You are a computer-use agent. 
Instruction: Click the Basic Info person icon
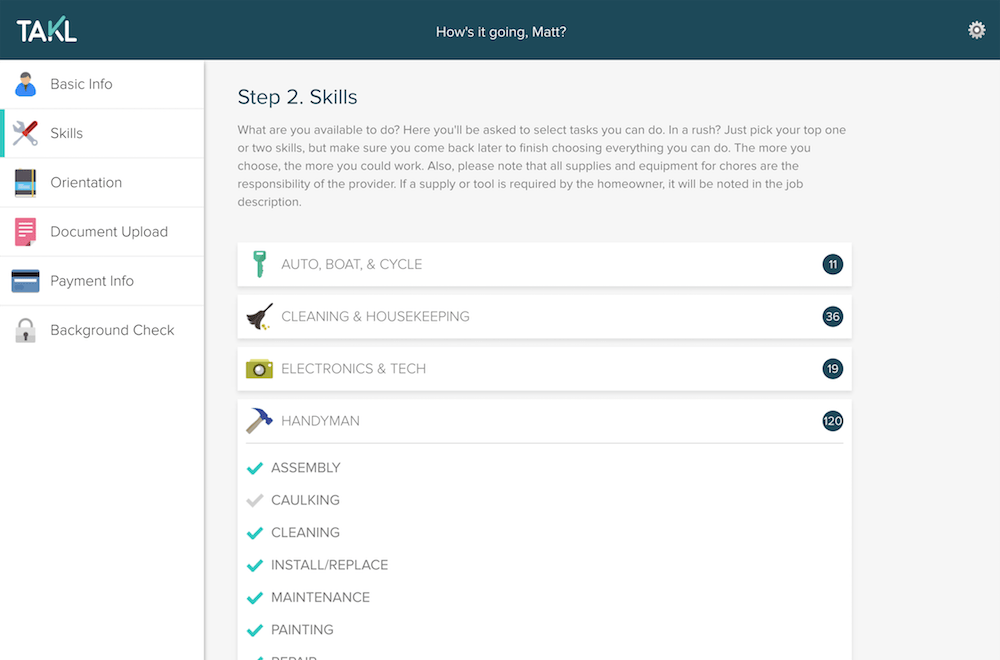(26, 84)
